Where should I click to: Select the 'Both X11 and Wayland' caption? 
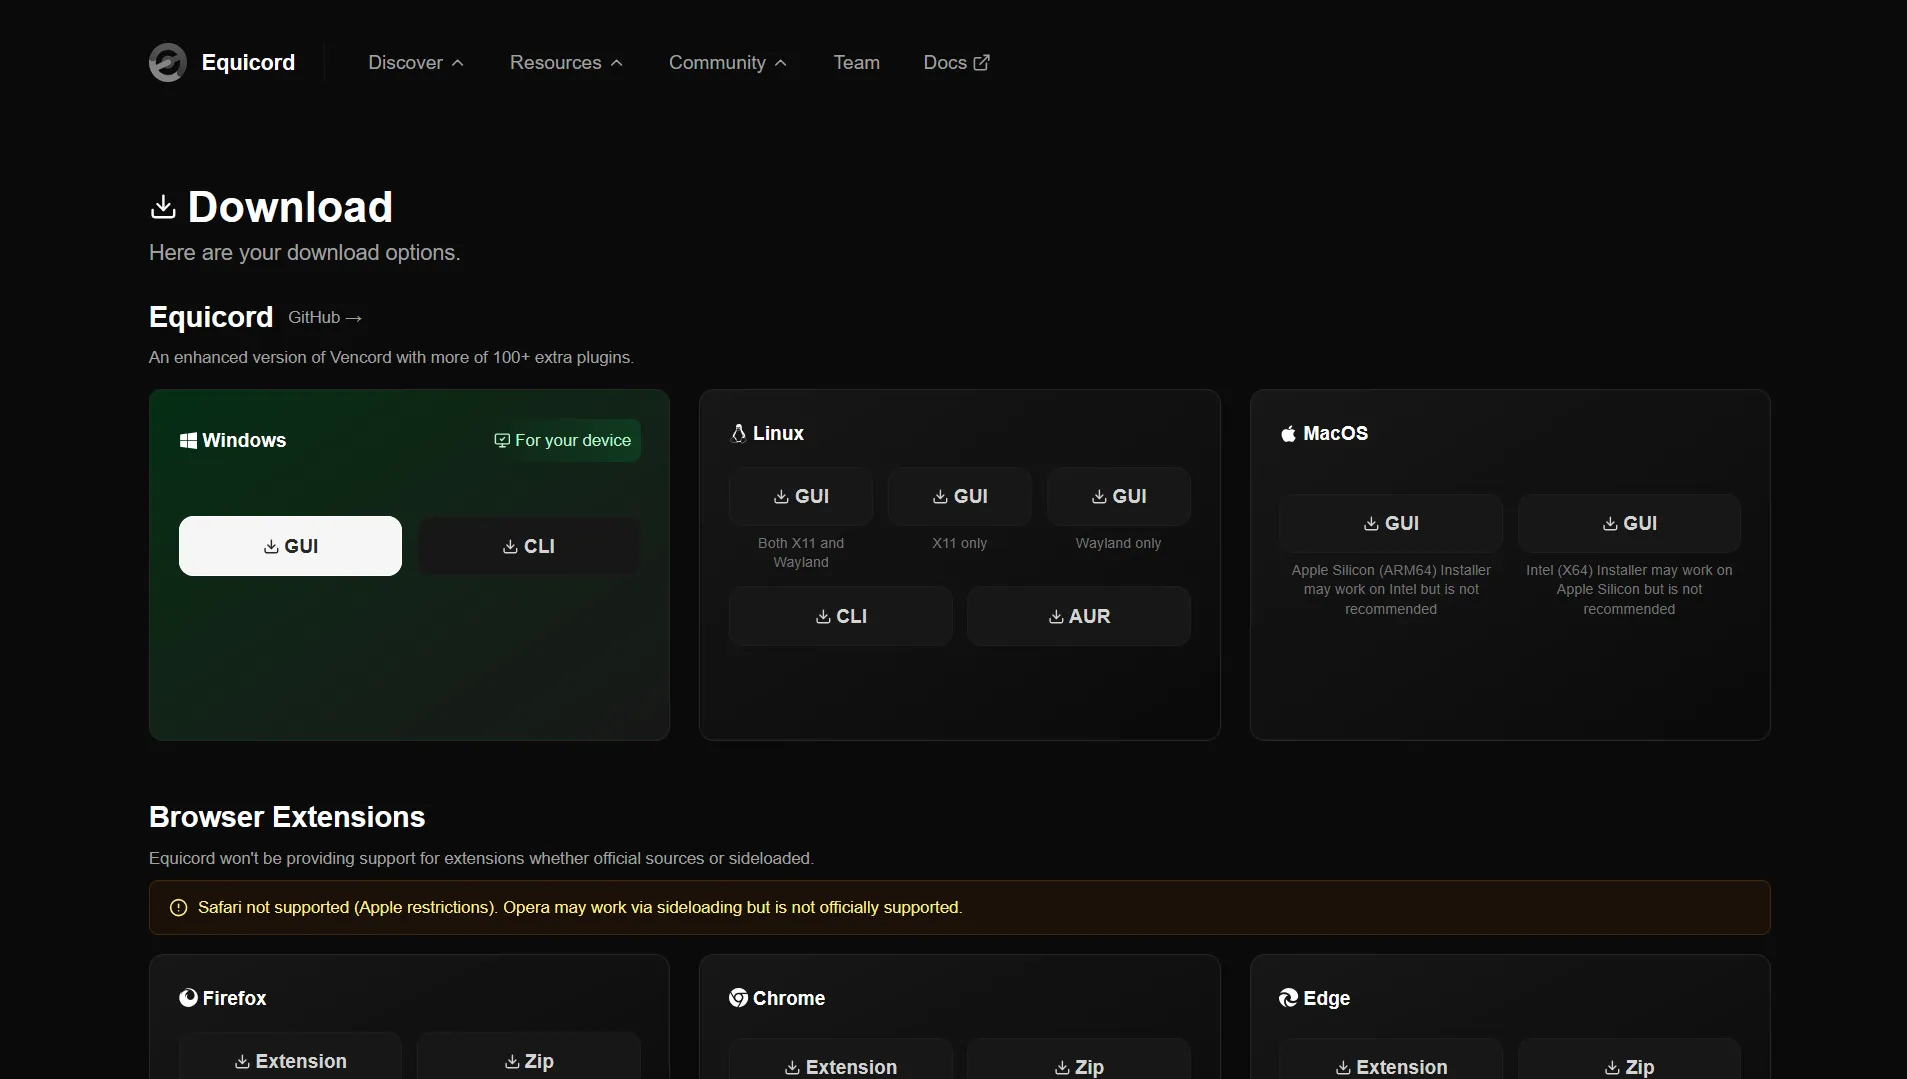[x=801, y=553]
